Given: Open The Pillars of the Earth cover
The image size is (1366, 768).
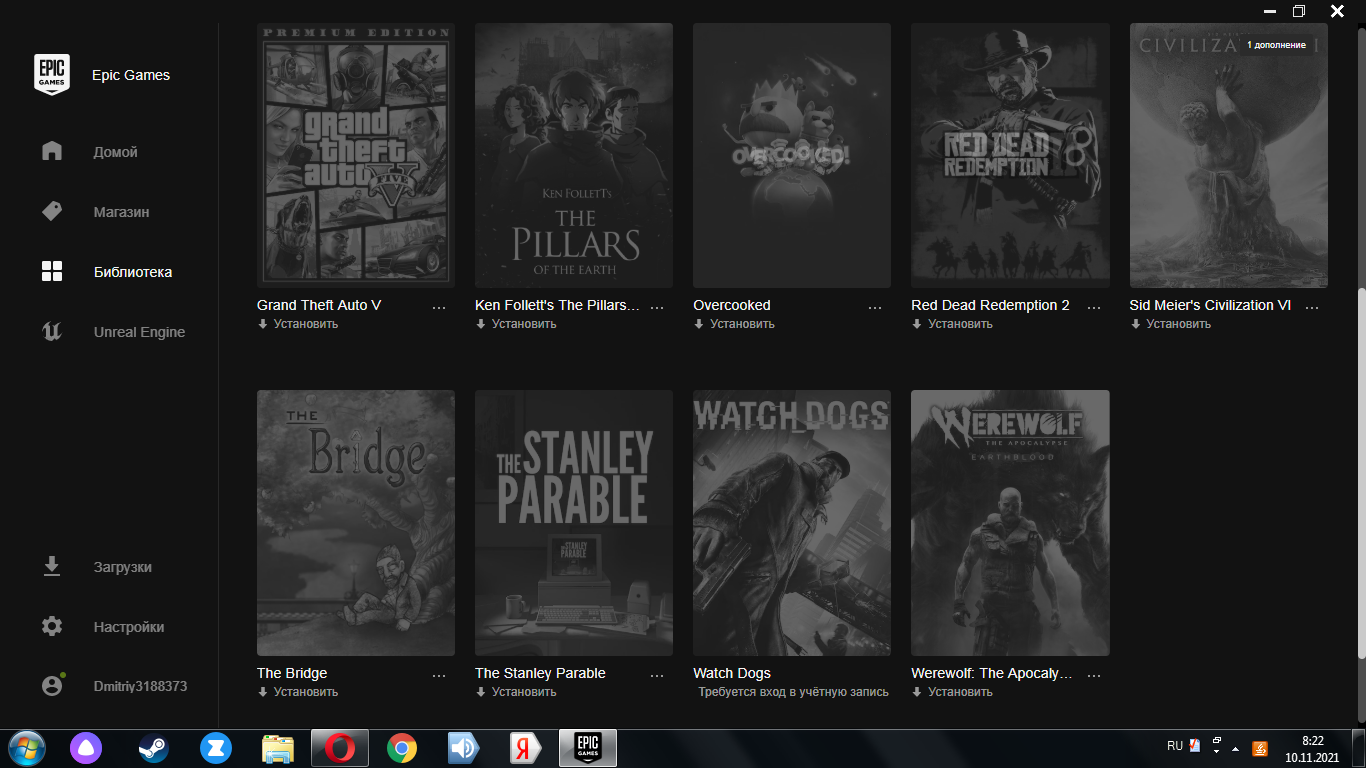Looking at the screenshot, I should 574,155.
